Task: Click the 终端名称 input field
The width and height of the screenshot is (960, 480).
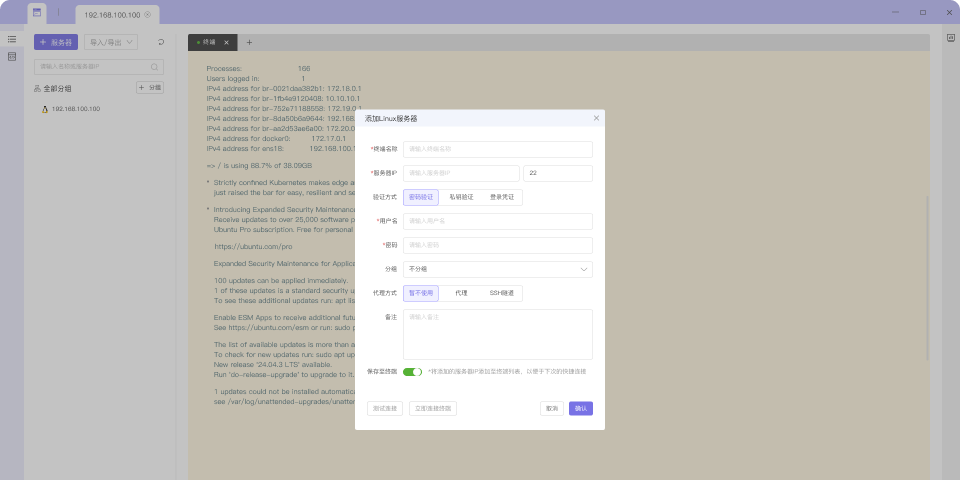Action: click(497, 149)
